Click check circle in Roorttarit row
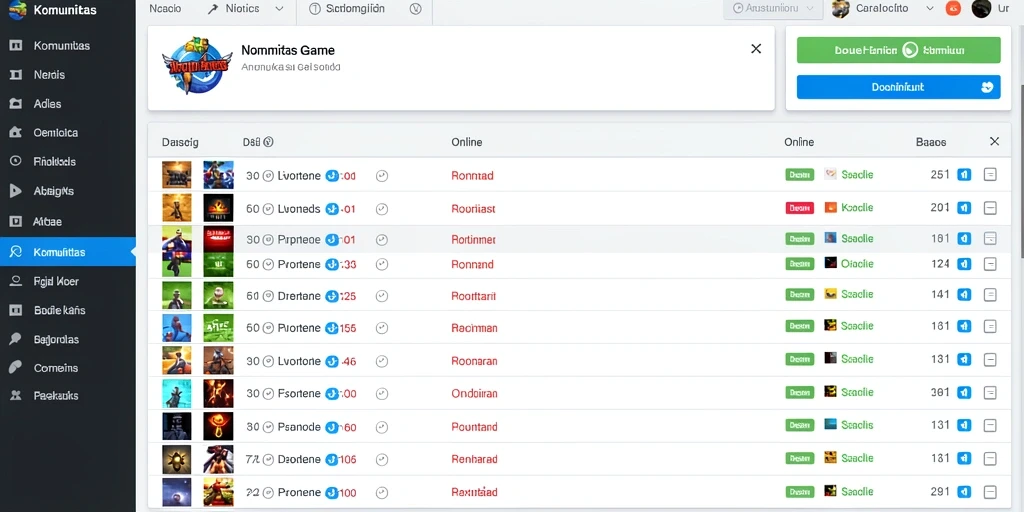Screen dimensions: 1024x512 point(382,296)
